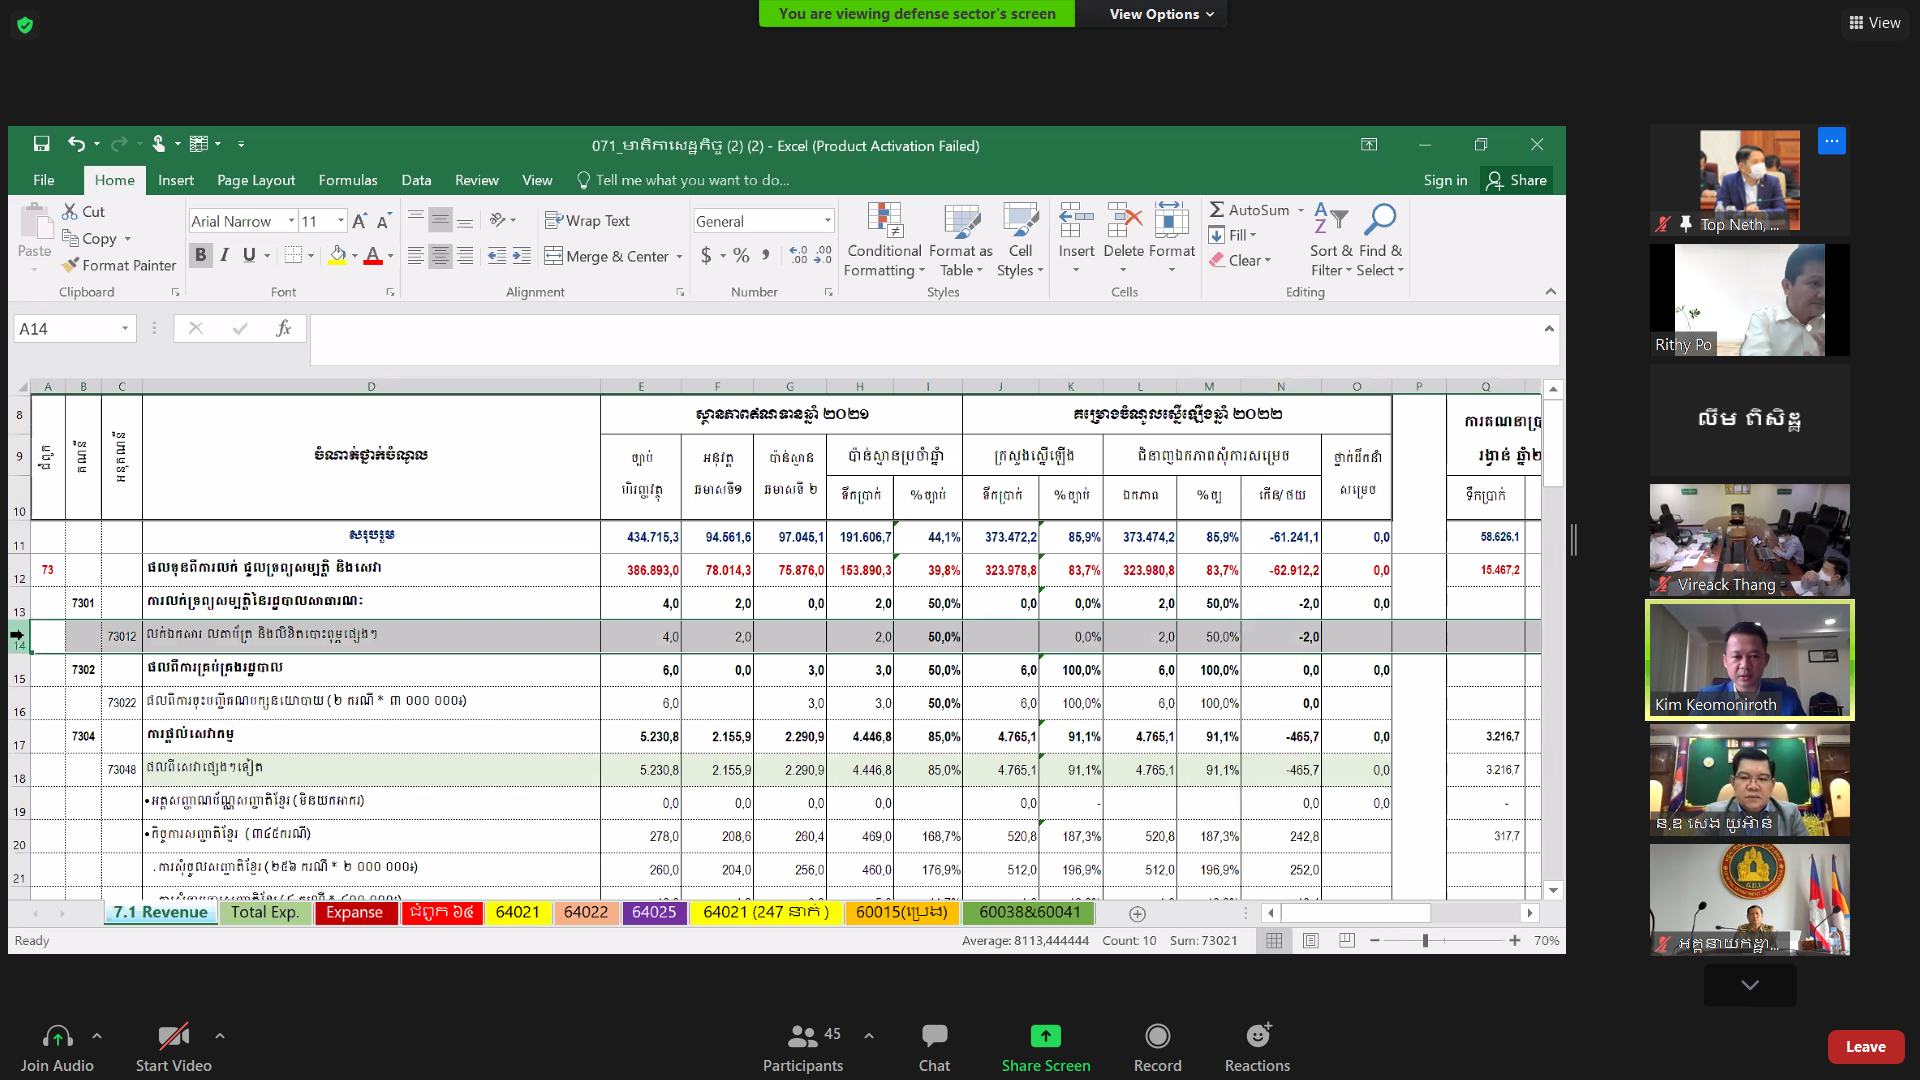1920x1080 pixels.
Task: Add a new sheet with plus icon
Action: [1137, 913]
